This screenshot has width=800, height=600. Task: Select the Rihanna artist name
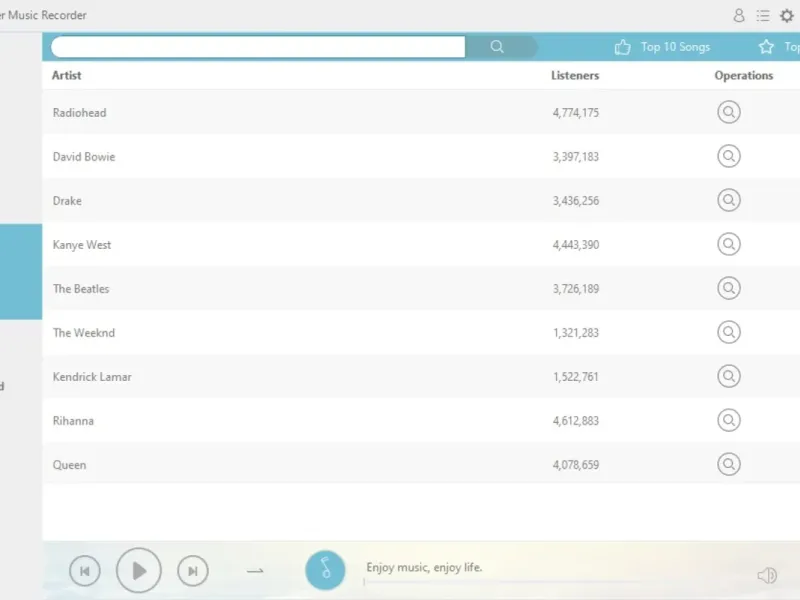73,421
